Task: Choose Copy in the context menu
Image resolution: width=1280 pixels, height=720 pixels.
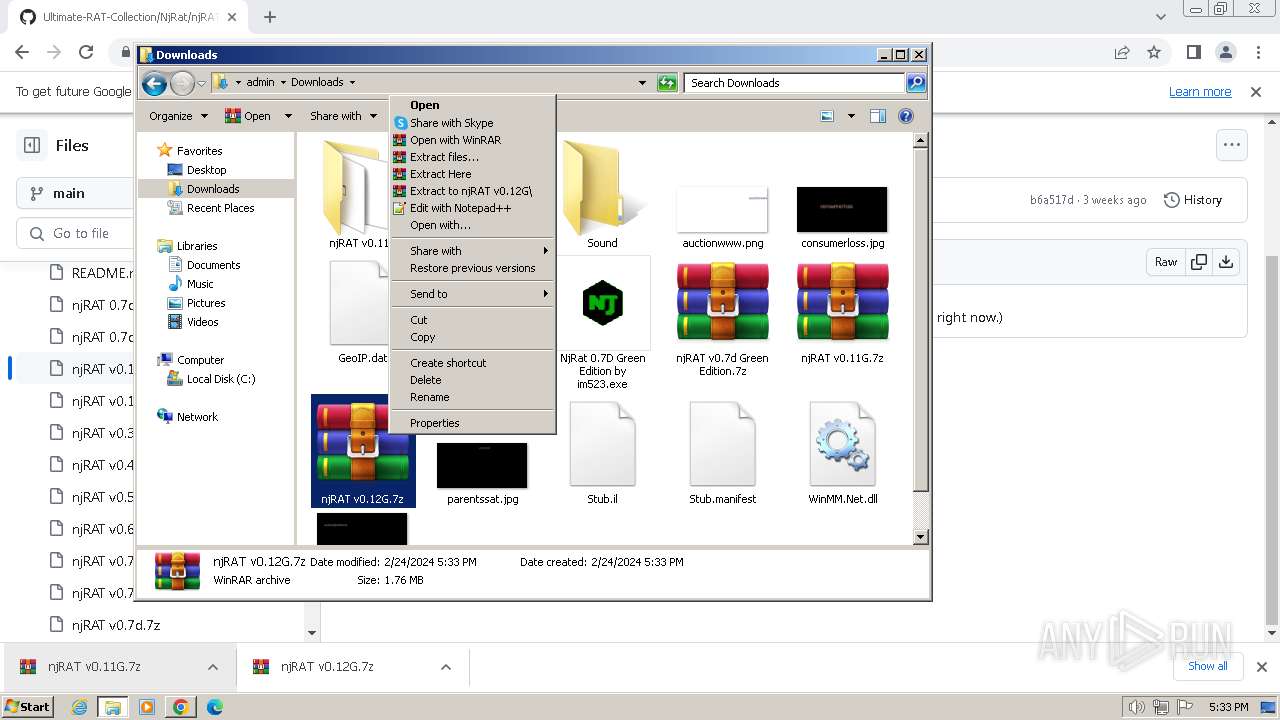Action: [x=472, y=337]
